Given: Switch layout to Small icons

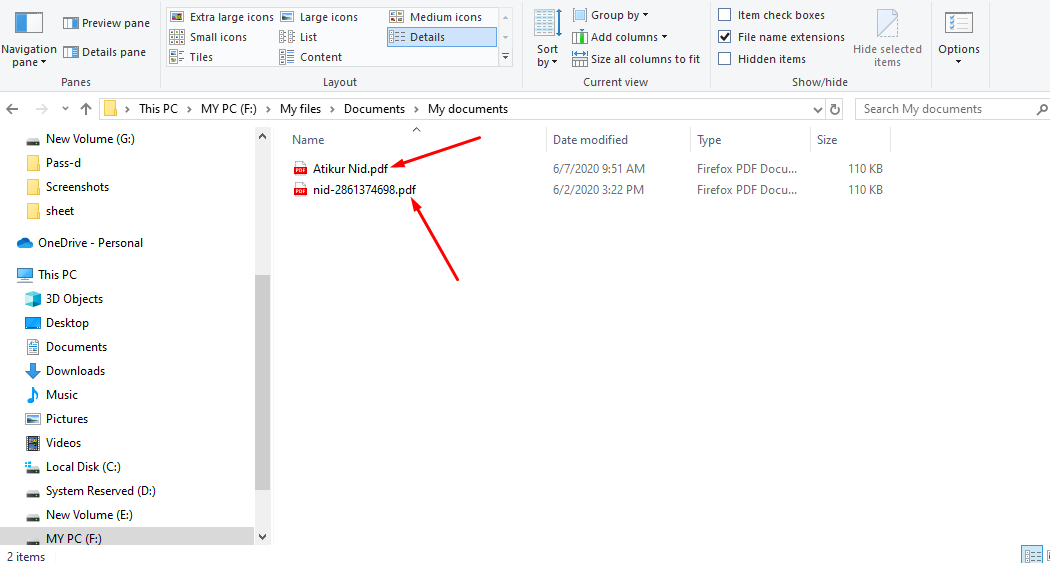Looking at the screenshot, I should (208, 37).
